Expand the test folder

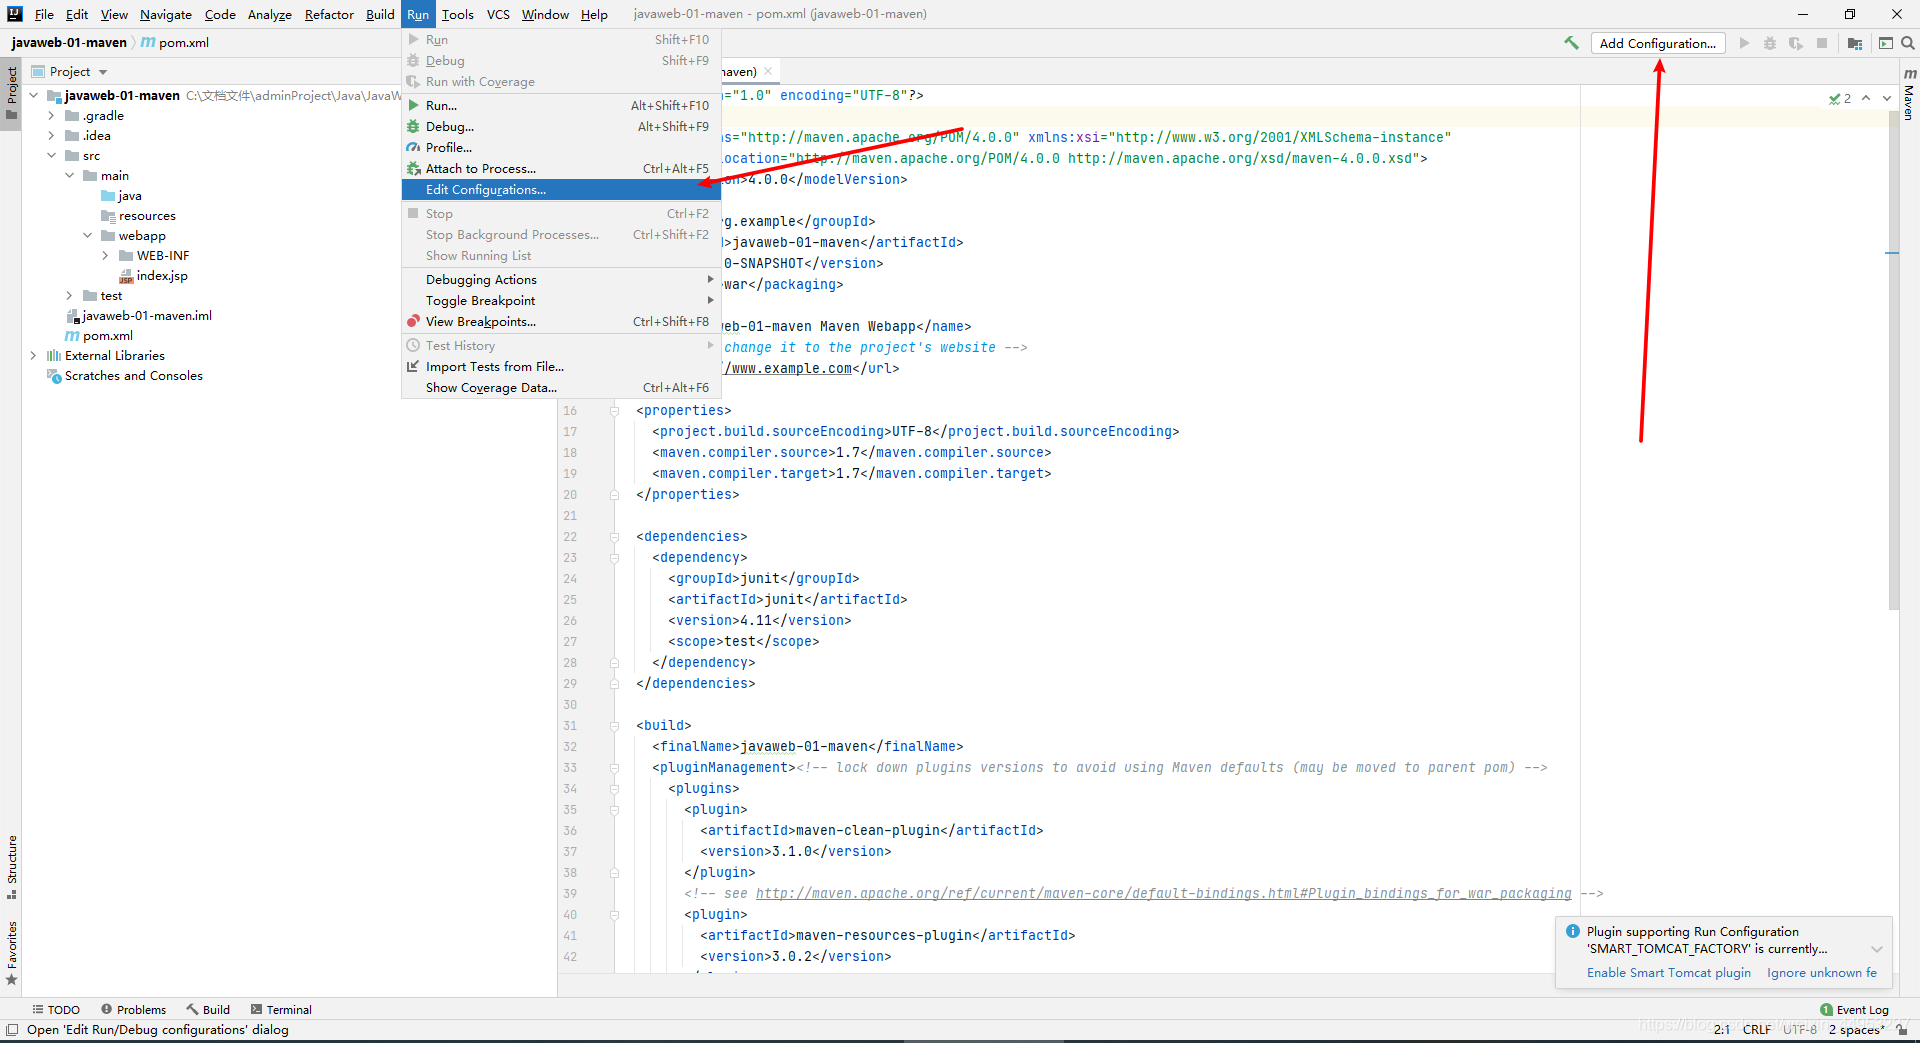pos(70,296)
